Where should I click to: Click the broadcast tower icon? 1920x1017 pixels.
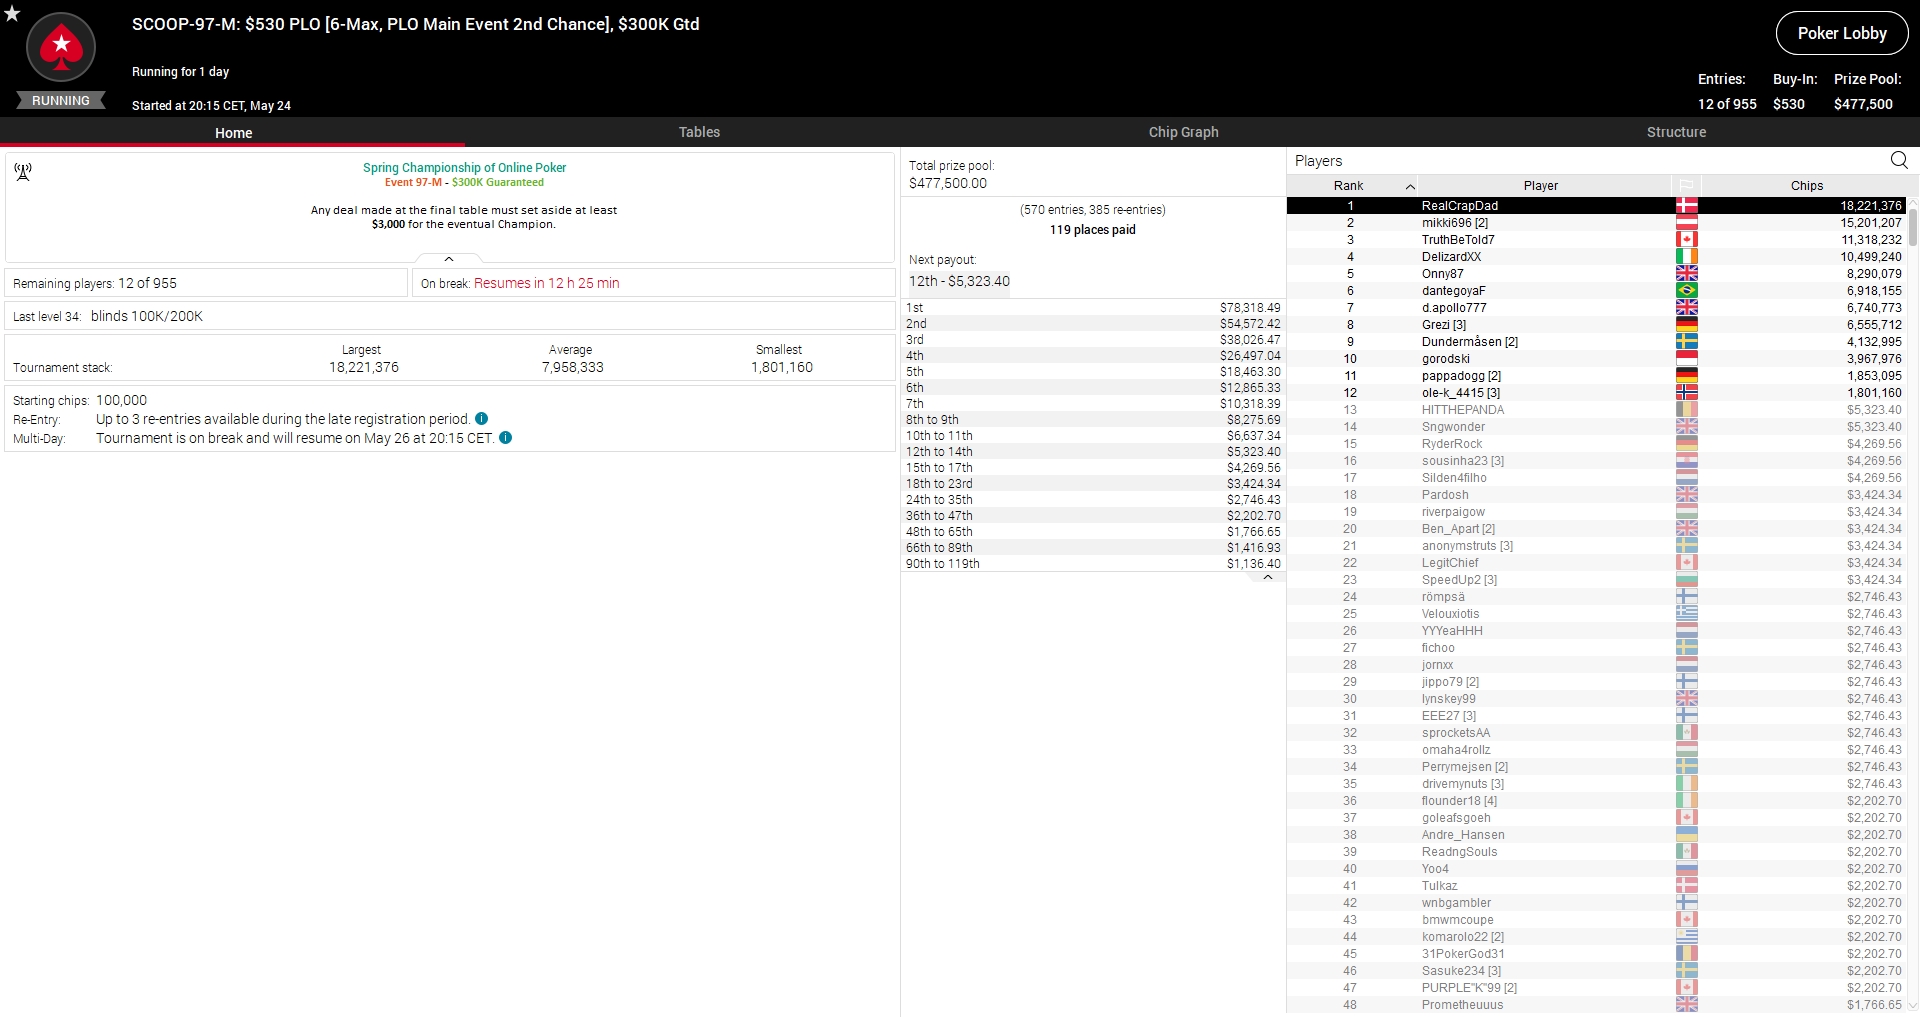23,172
